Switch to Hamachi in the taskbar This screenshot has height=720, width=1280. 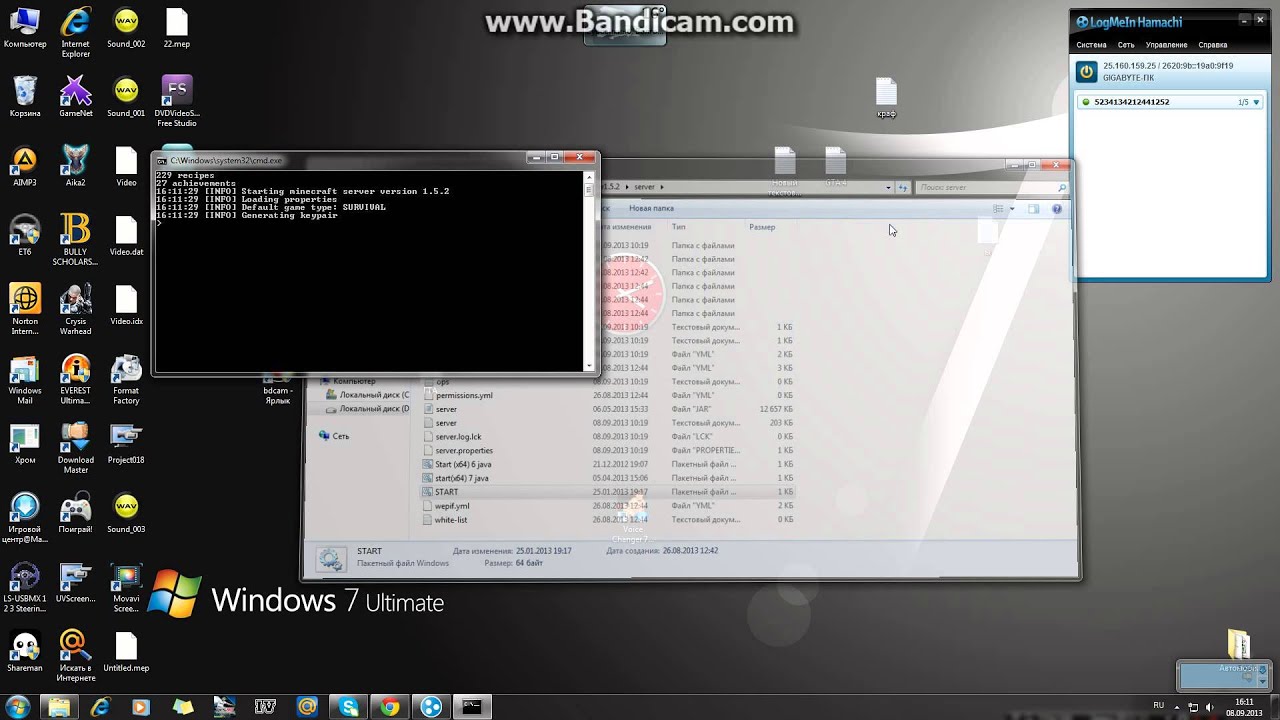coord(431,707)
